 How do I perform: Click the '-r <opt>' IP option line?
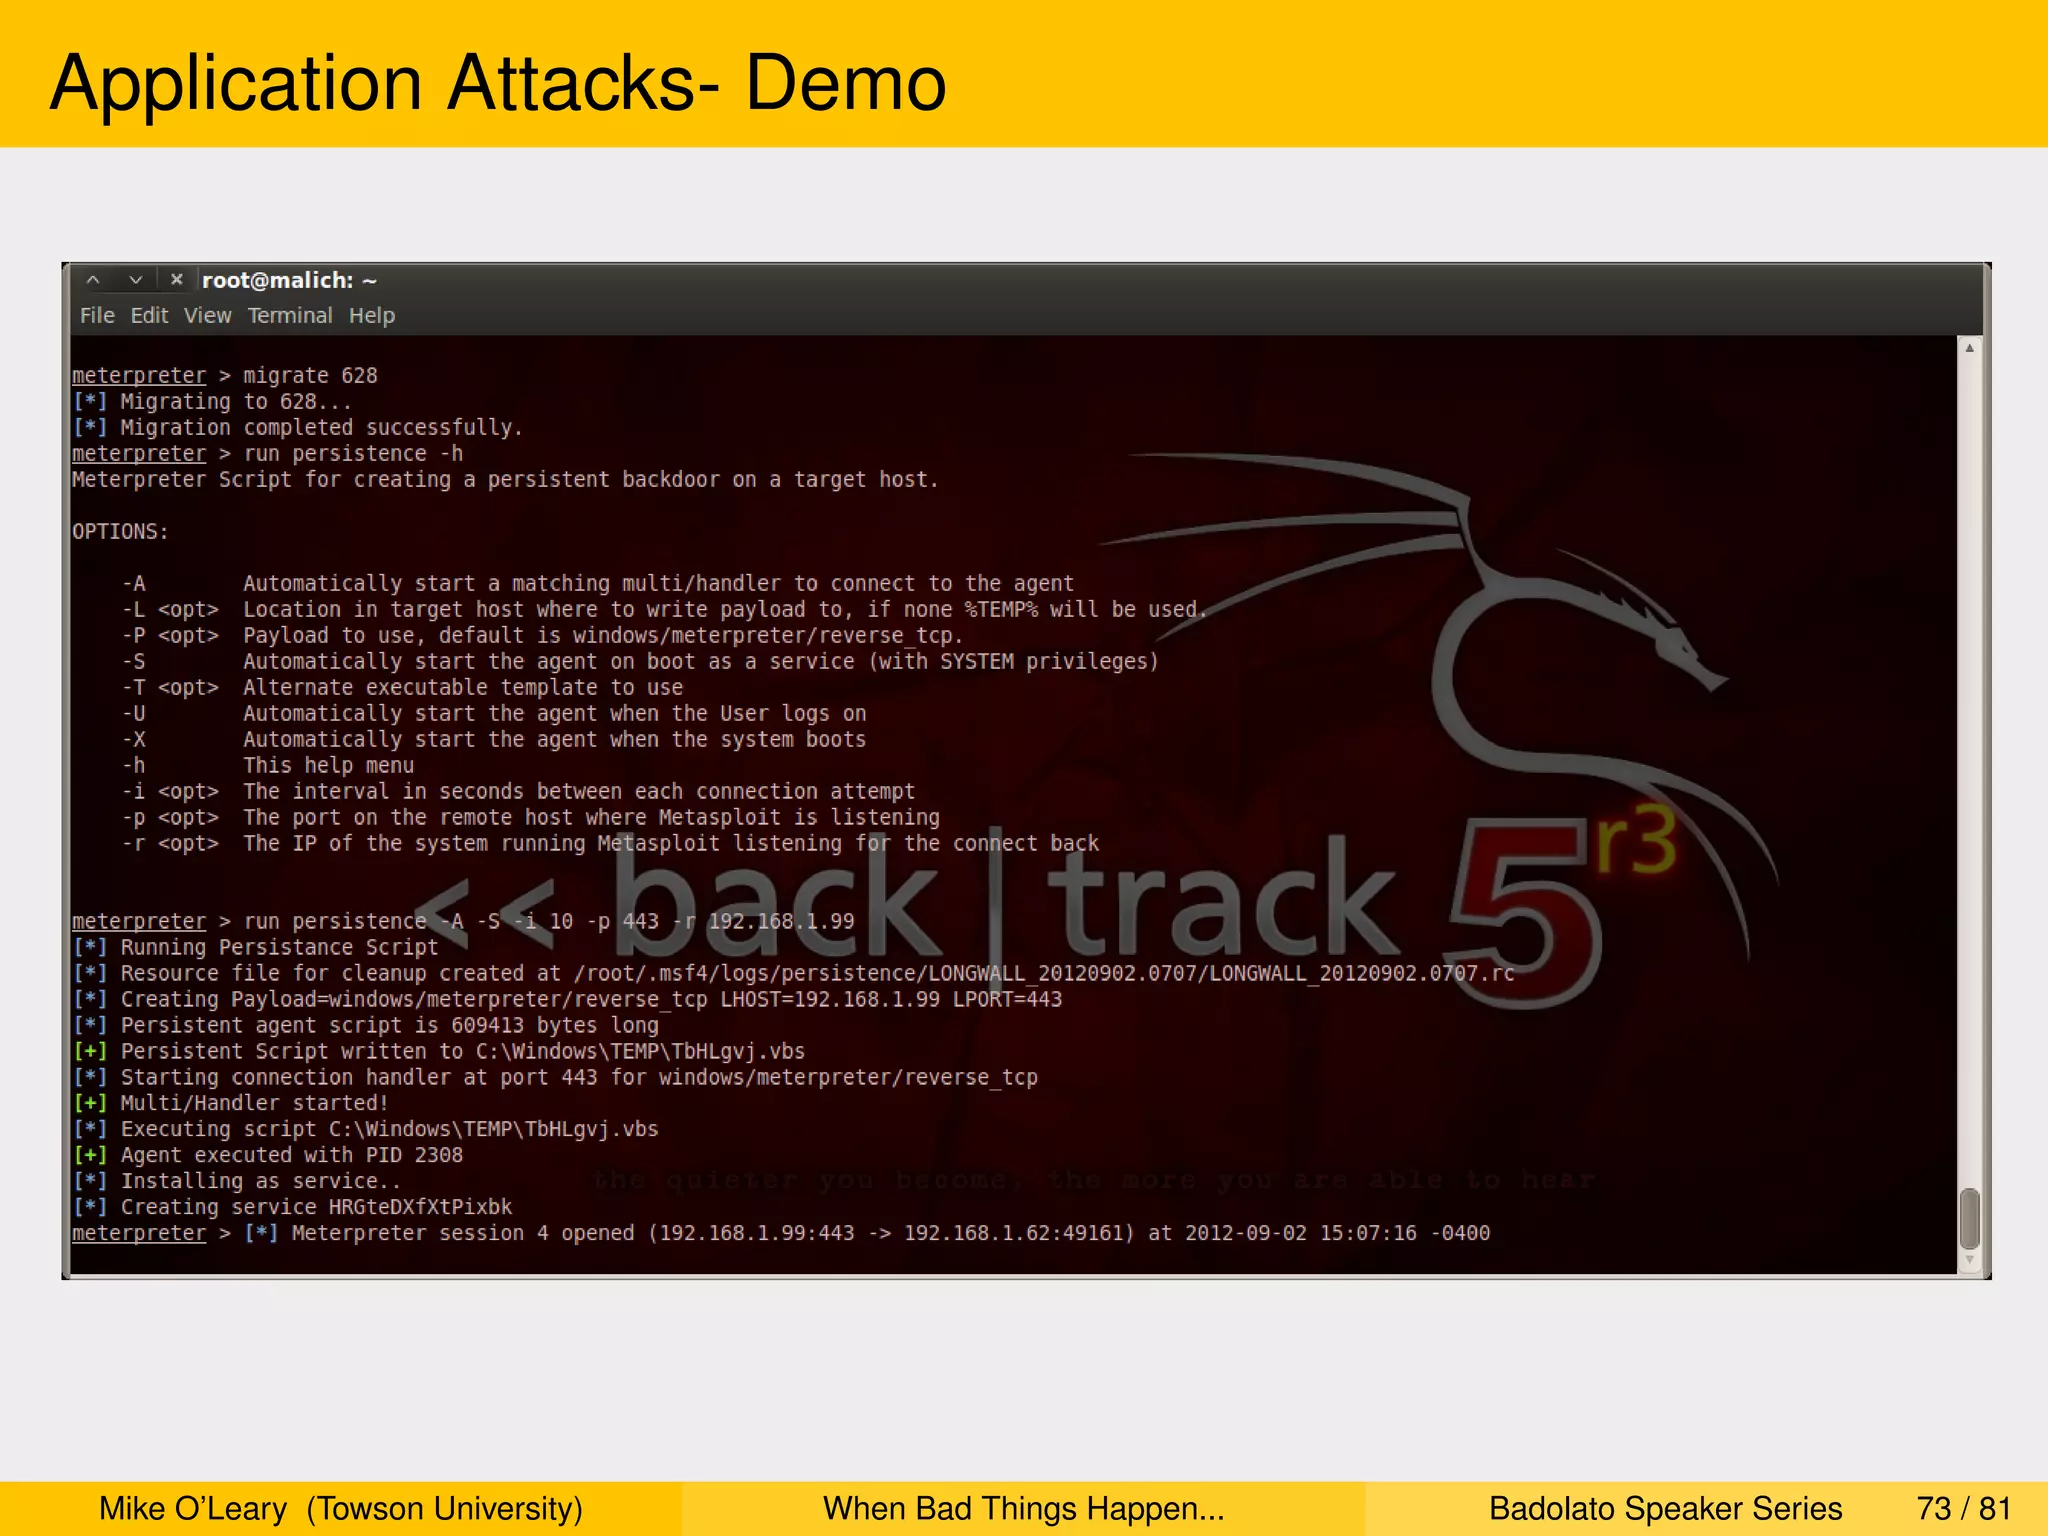click(610, 844)
